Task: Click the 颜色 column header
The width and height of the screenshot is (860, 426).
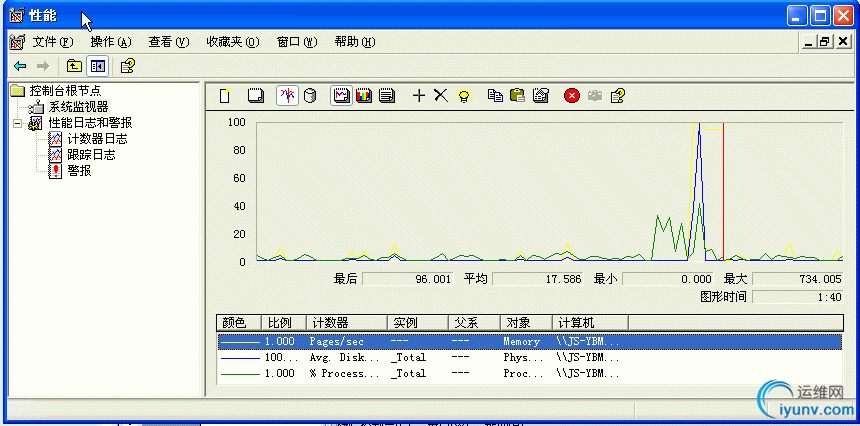Action: click(239, 322)
